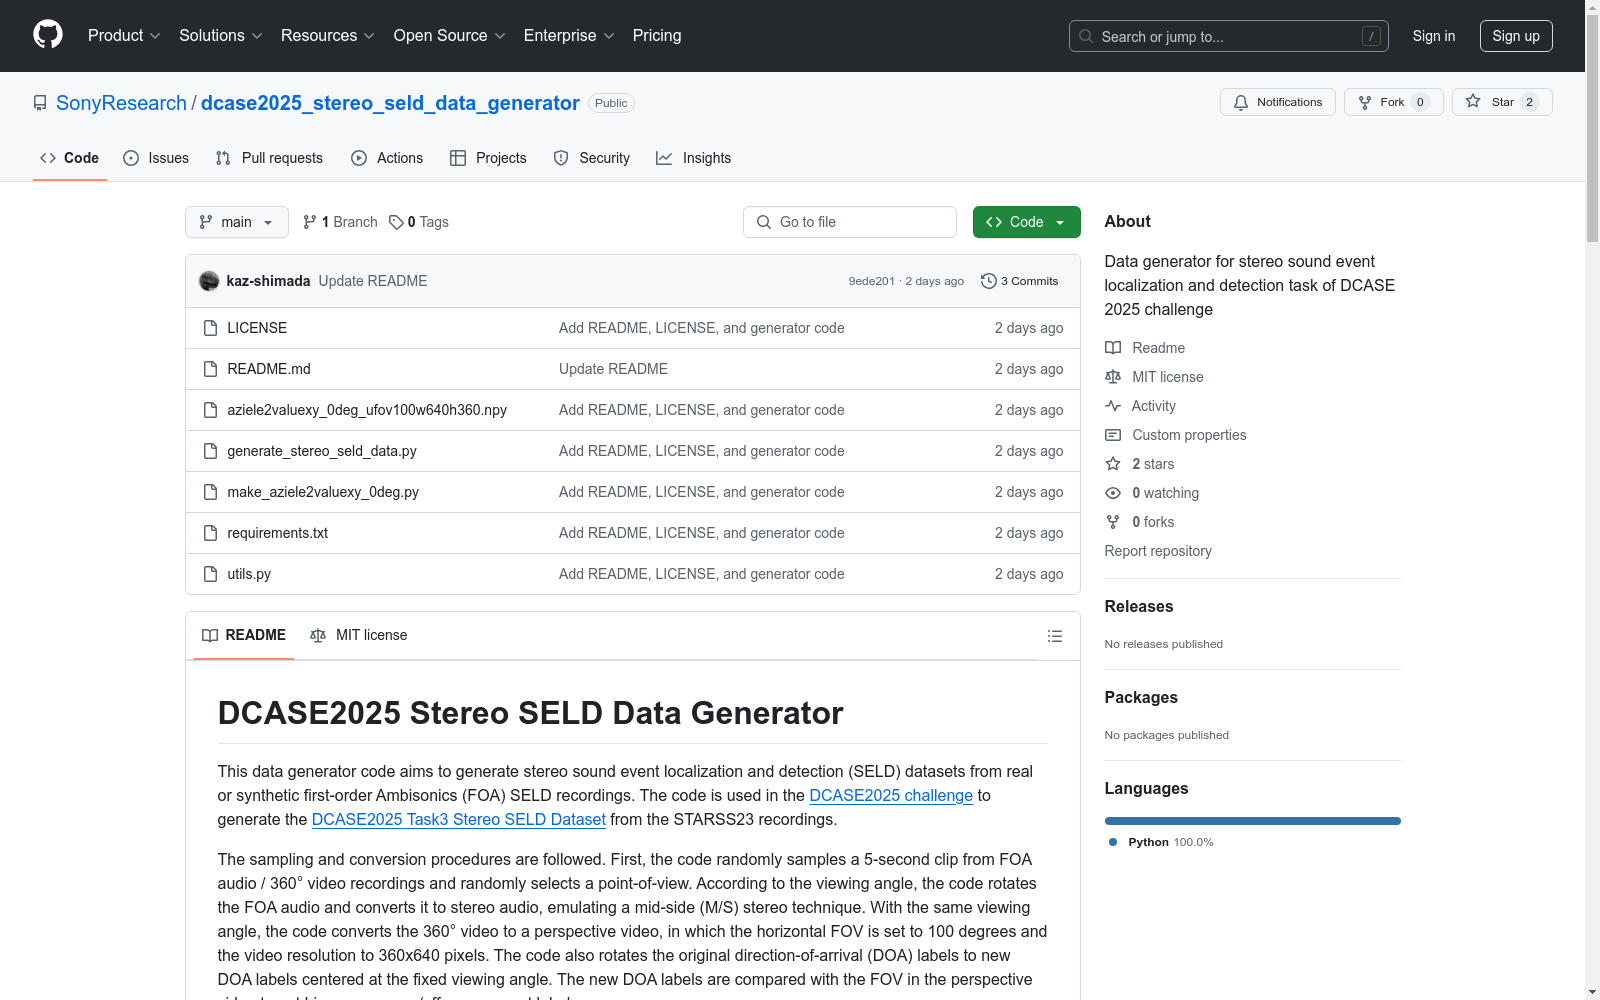Click the file icon beside requirements.txt
Image resolution: width=1600 pixels, height=1000 pixels.
[x=210, y=533]
